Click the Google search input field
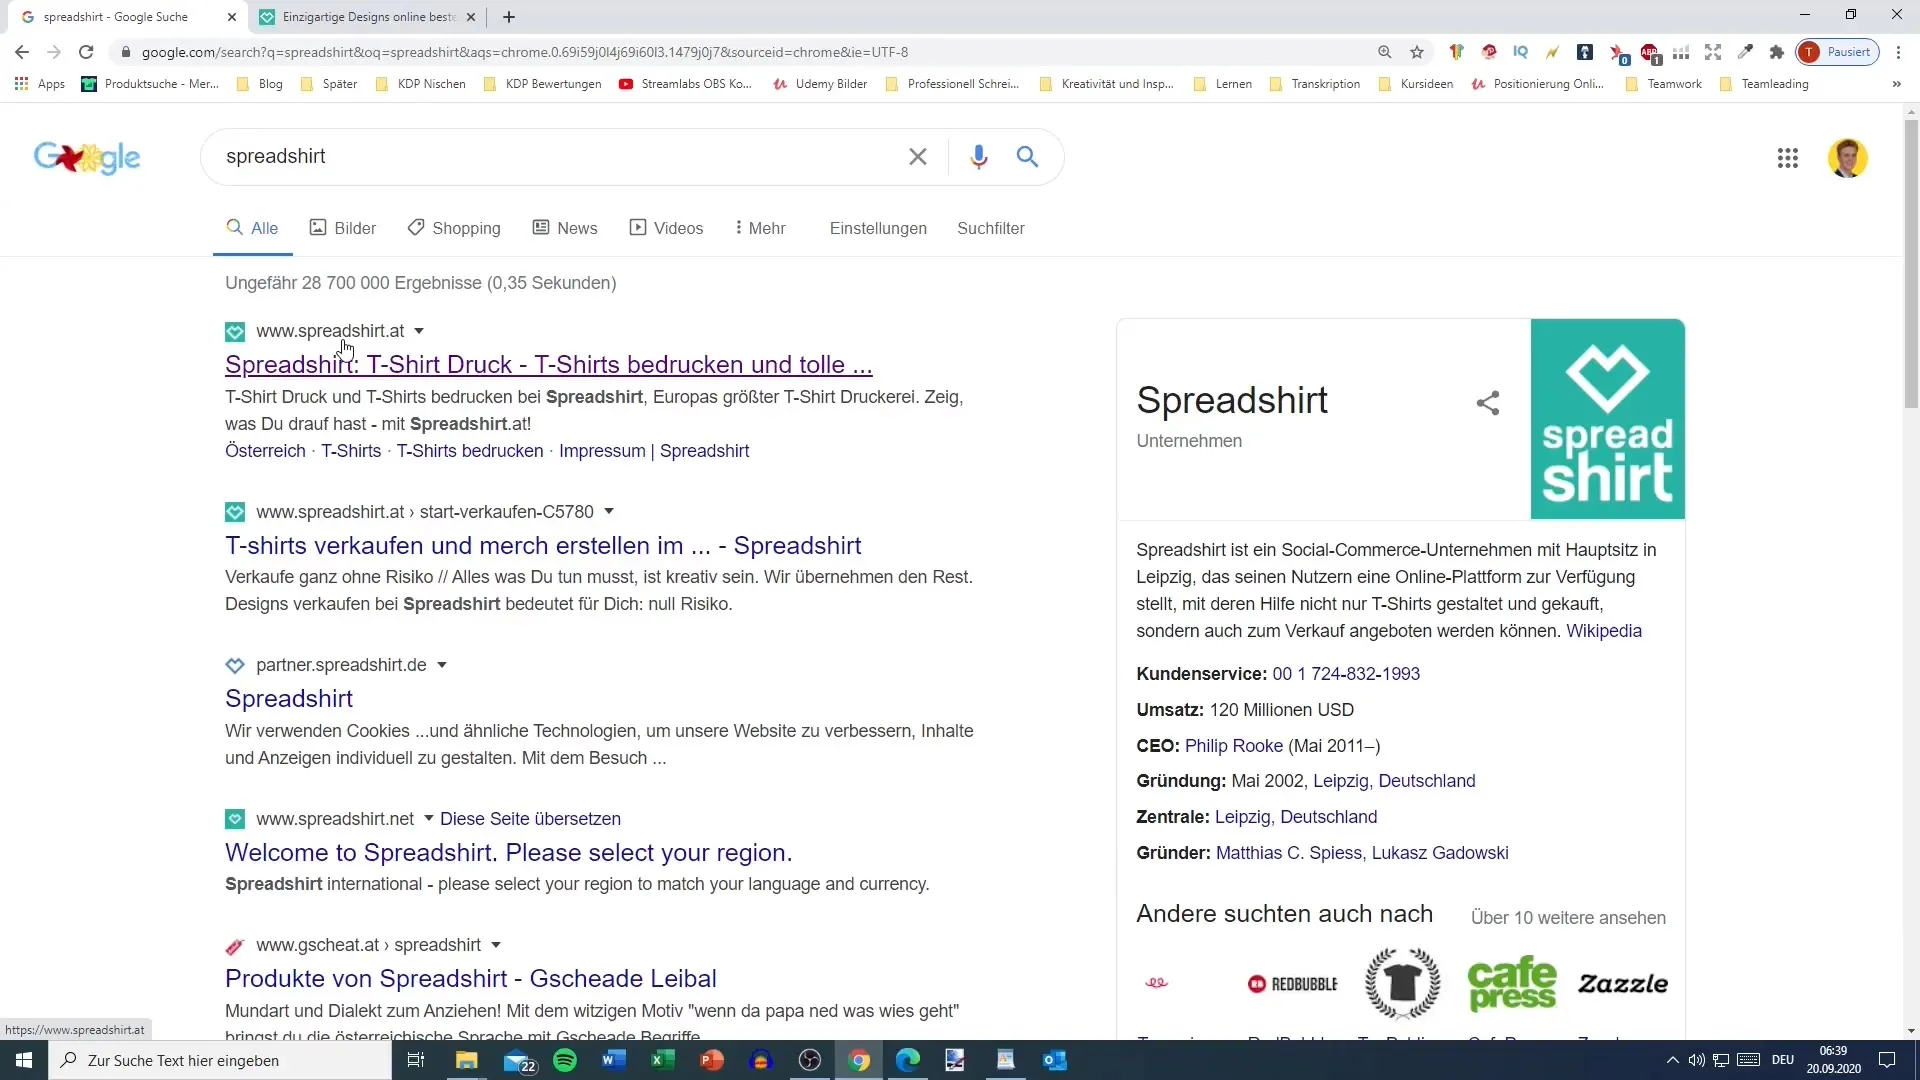 560,157
